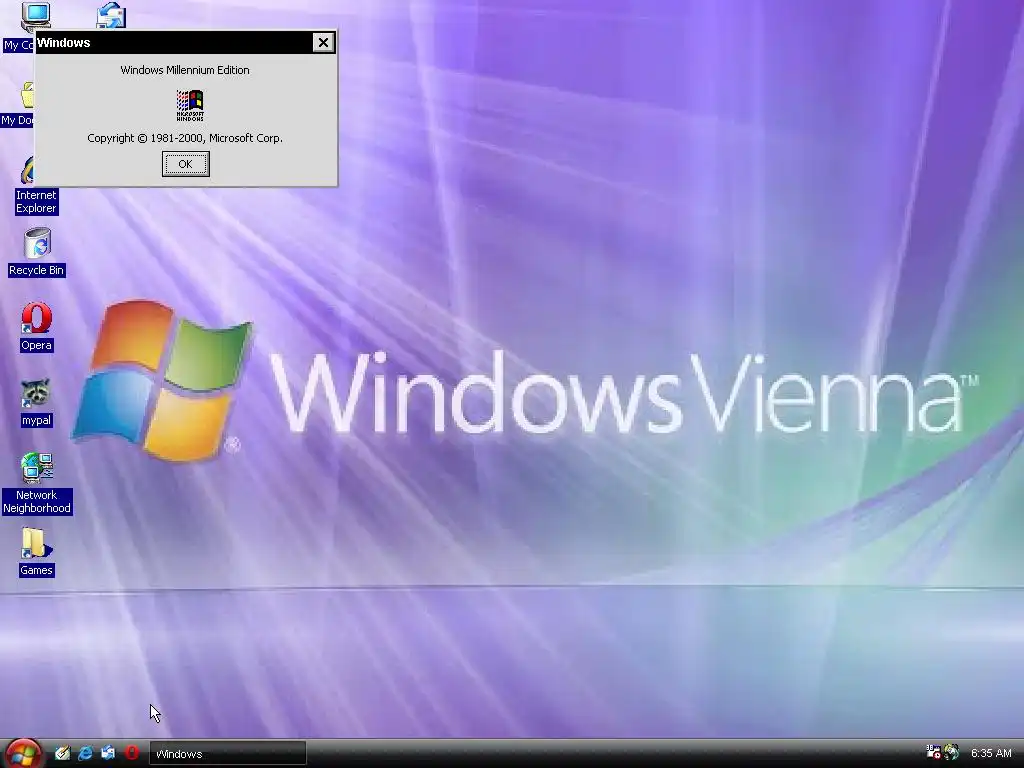
Task: Select the My Documents folder icon
Action: [26, 95]
